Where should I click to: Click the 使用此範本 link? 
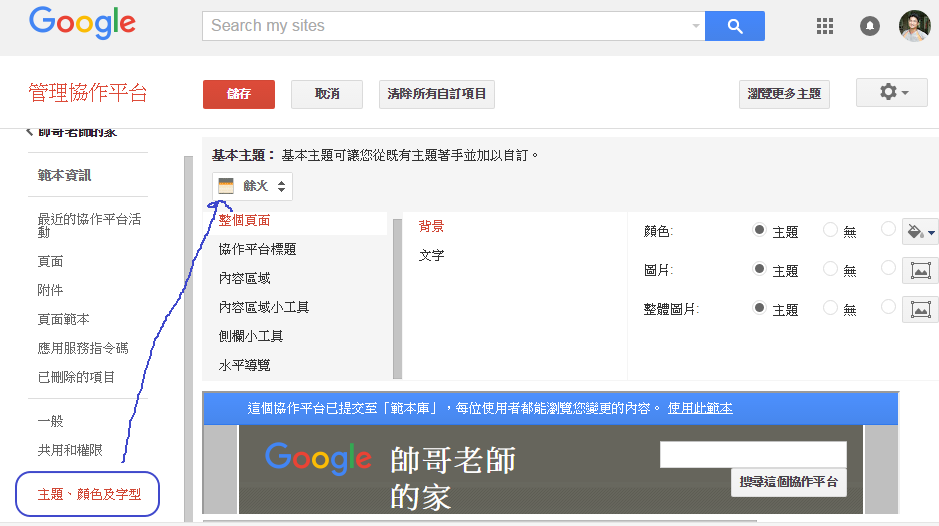click(700, 408)
